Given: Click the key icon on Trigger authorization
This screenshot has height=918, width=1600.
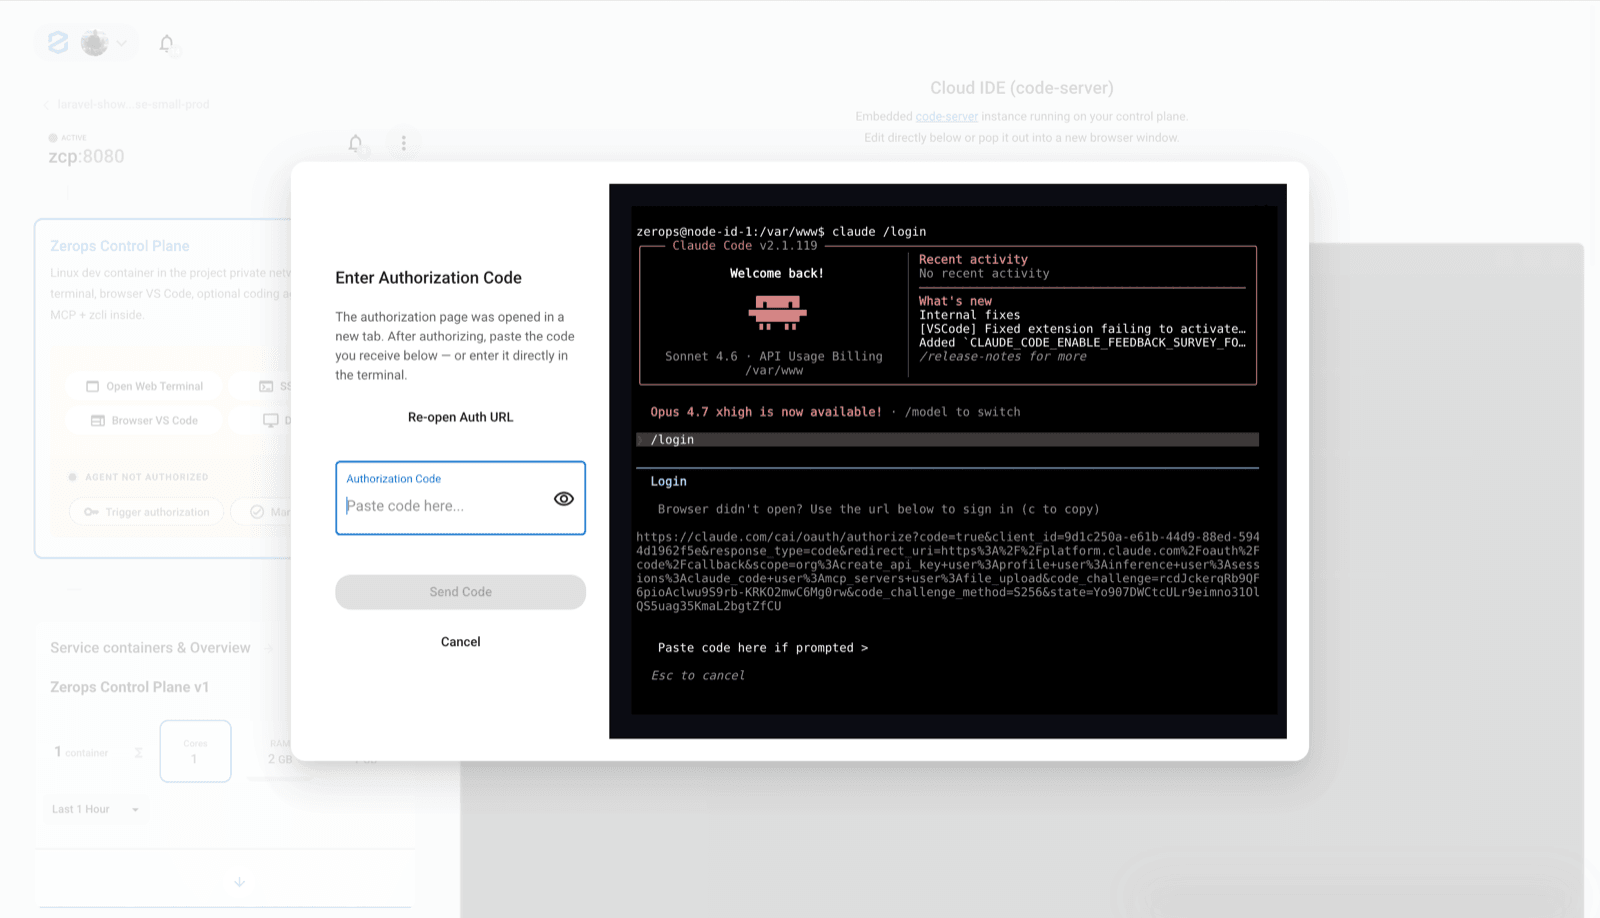Looking at the screenshot, I should pyautogui.click(x=91, y=512).
